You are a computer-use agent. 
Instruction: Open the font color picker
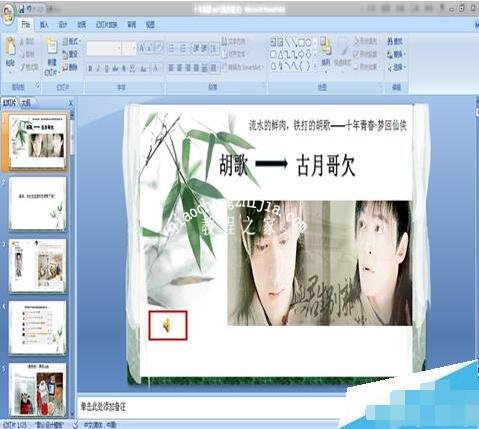[x=155, y=69]
